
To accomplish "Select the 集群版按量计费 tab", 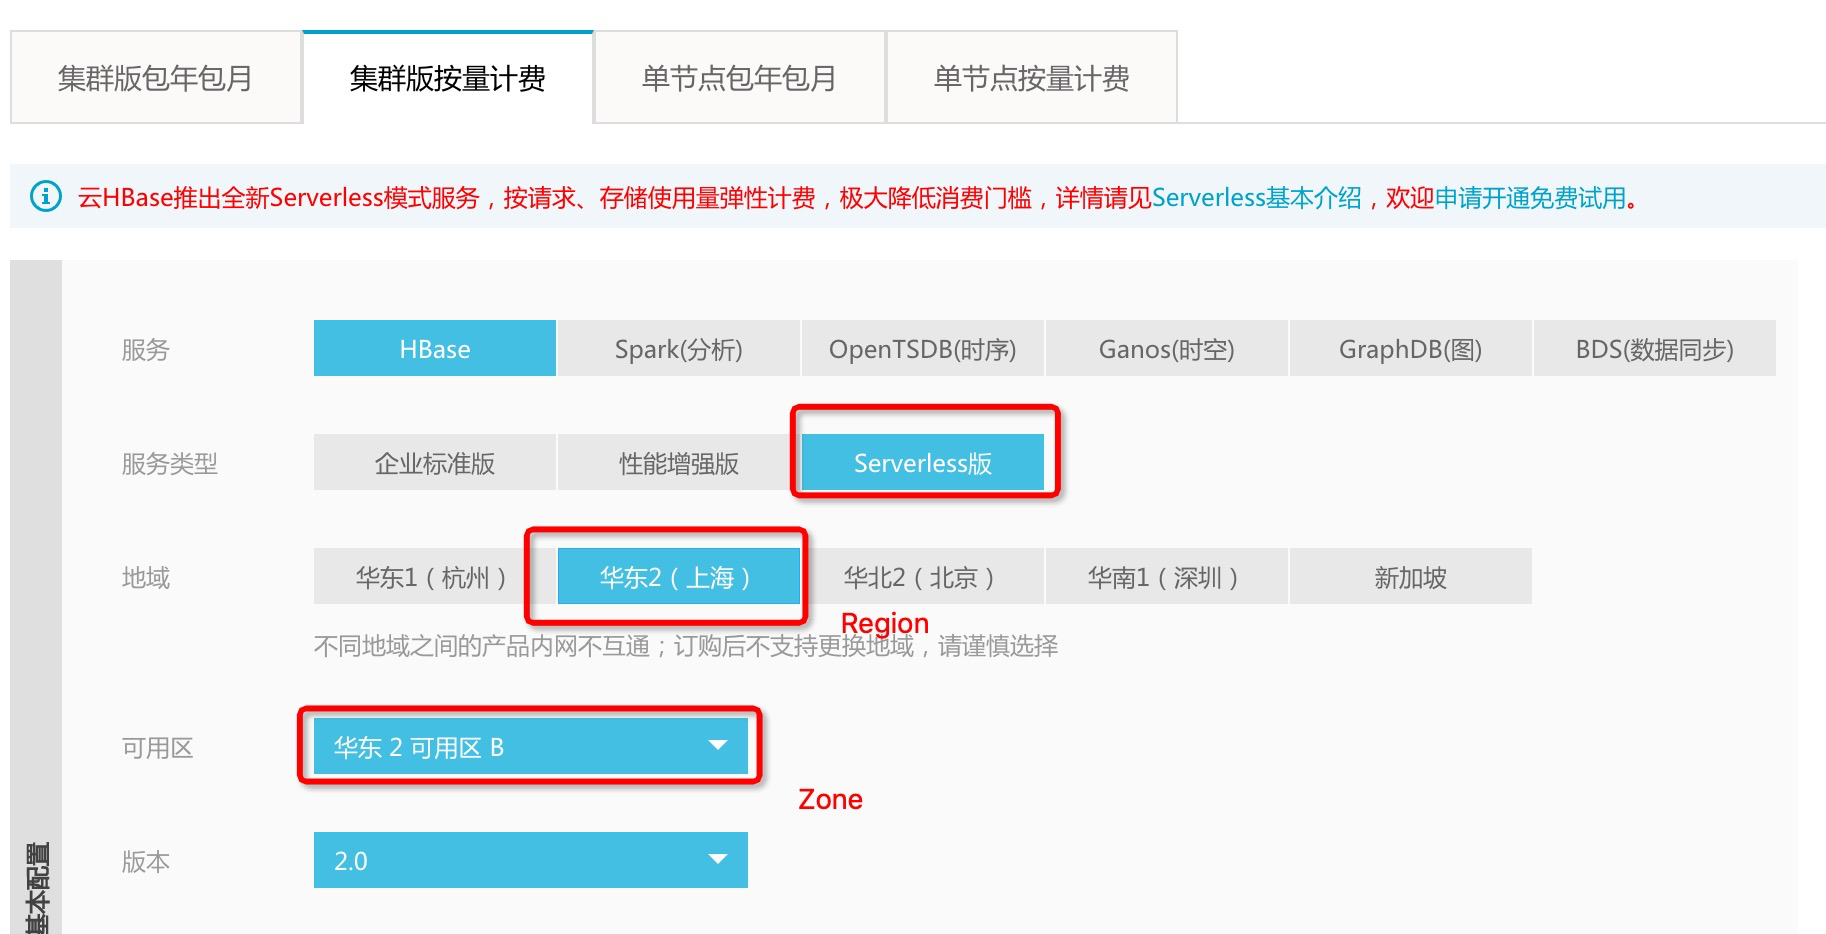I will click(448, 78).
